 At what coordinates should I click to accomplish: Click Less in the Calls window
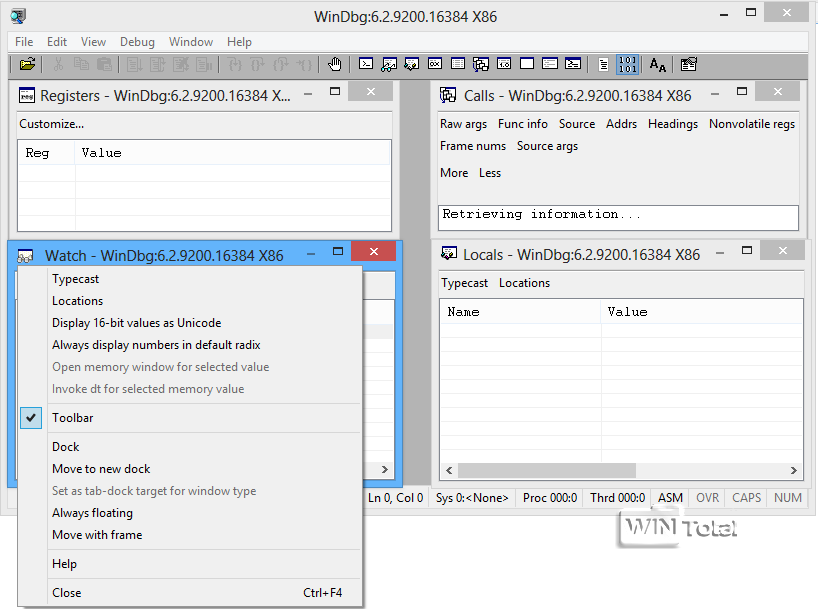(x=490, y=173)
